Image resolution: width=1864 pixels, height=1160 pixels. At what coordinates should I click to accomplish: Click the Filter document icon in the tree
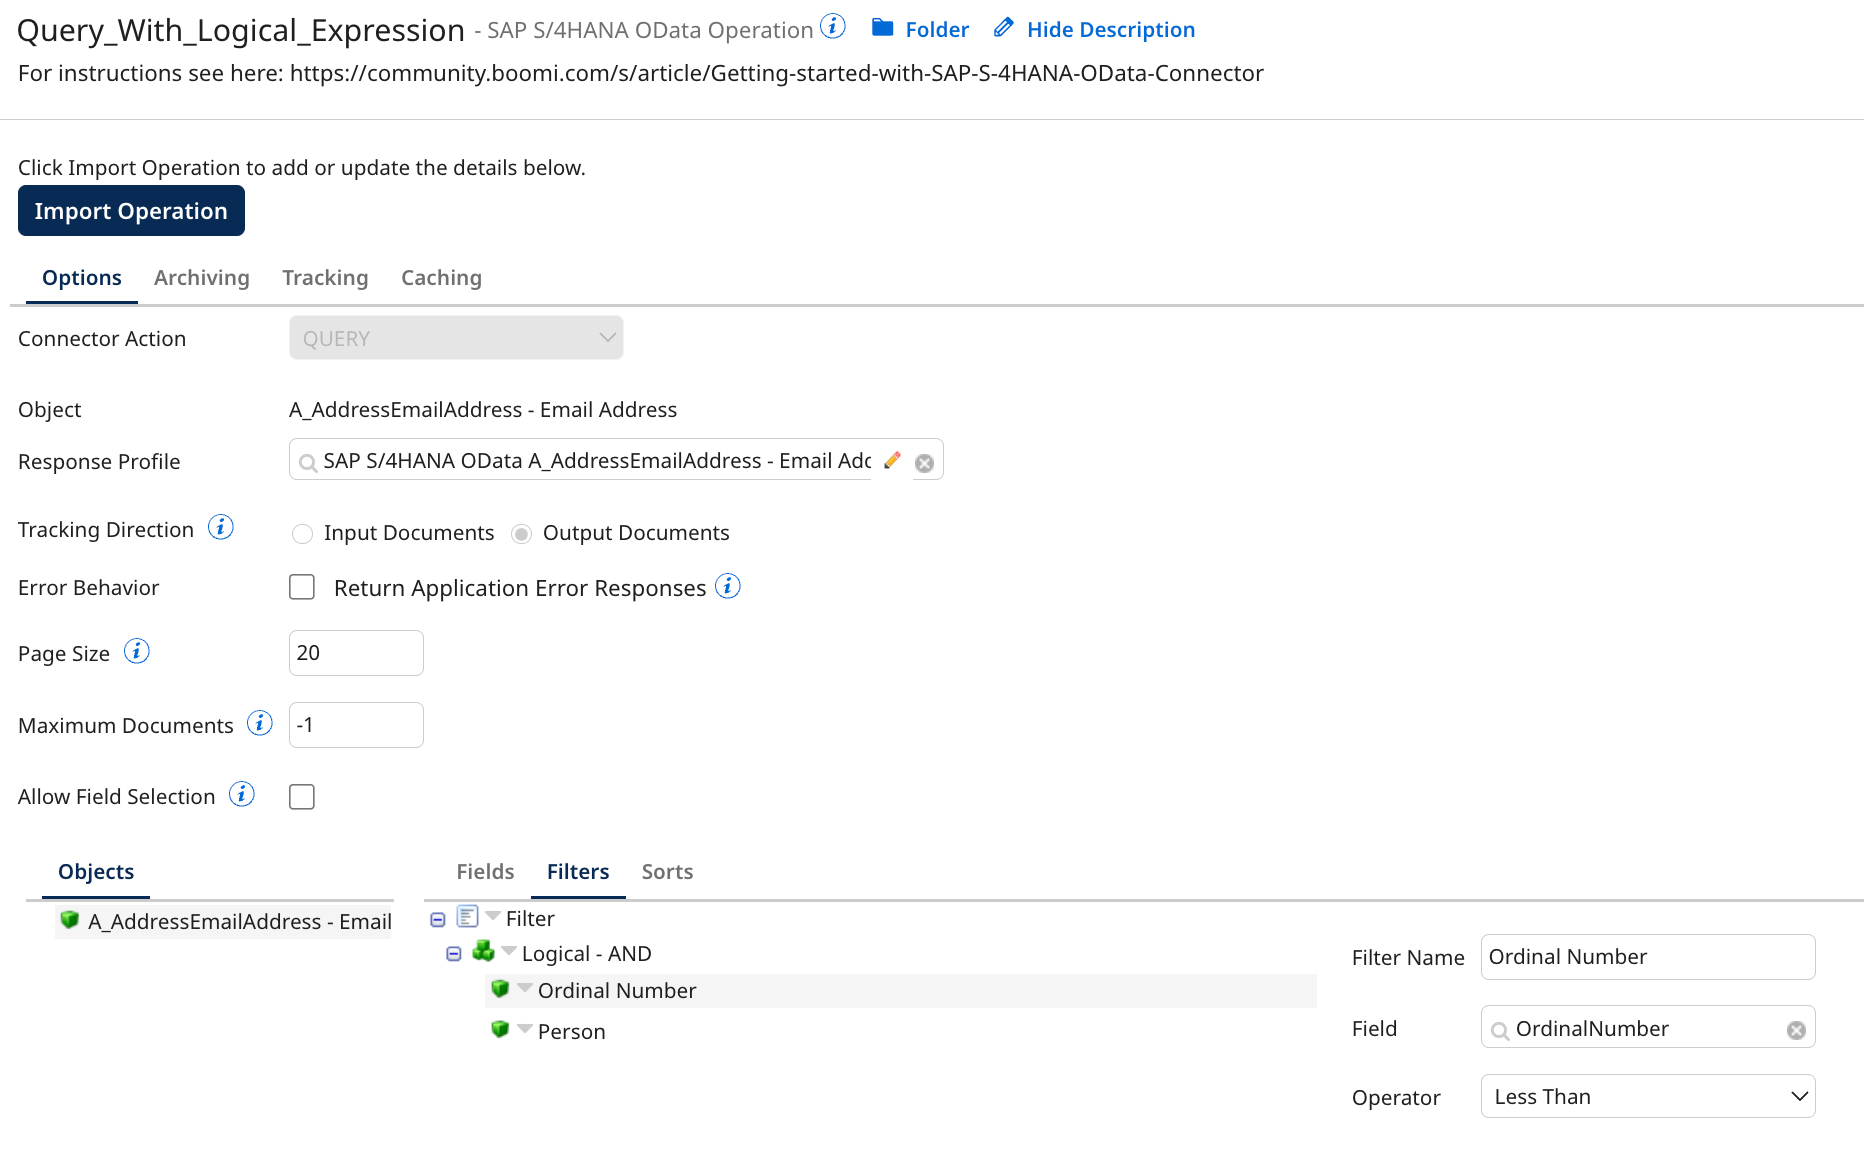tap(467, 916)
